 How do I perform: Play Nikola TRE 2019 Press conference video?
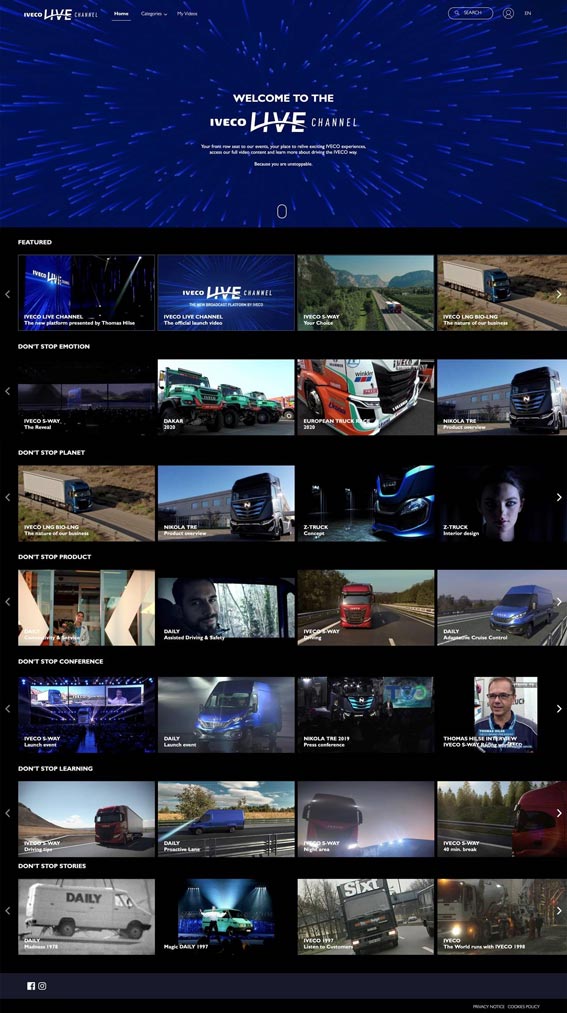(366, 715)
